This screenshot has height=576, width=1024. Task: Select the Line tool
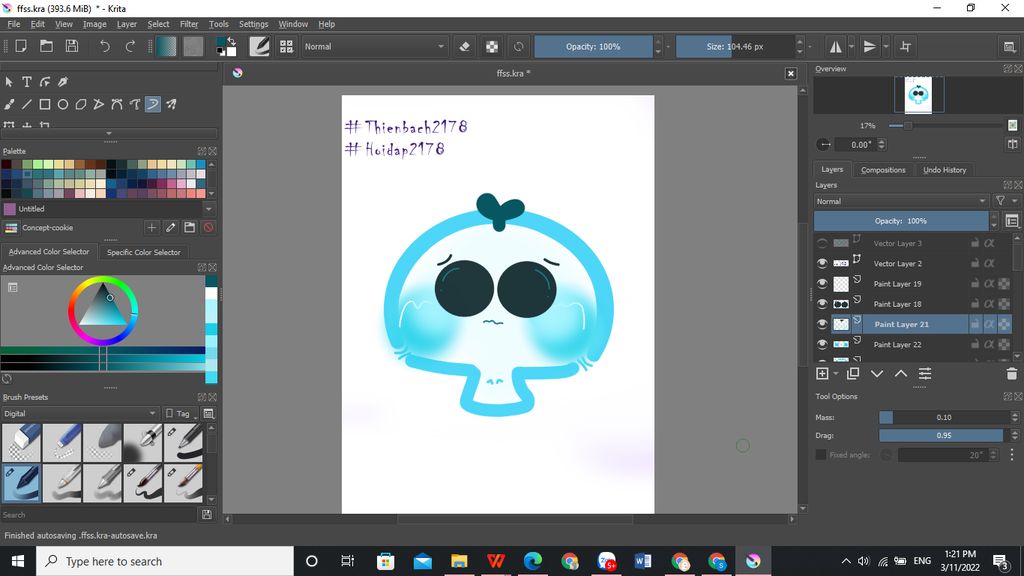click(x=27, y=104)
